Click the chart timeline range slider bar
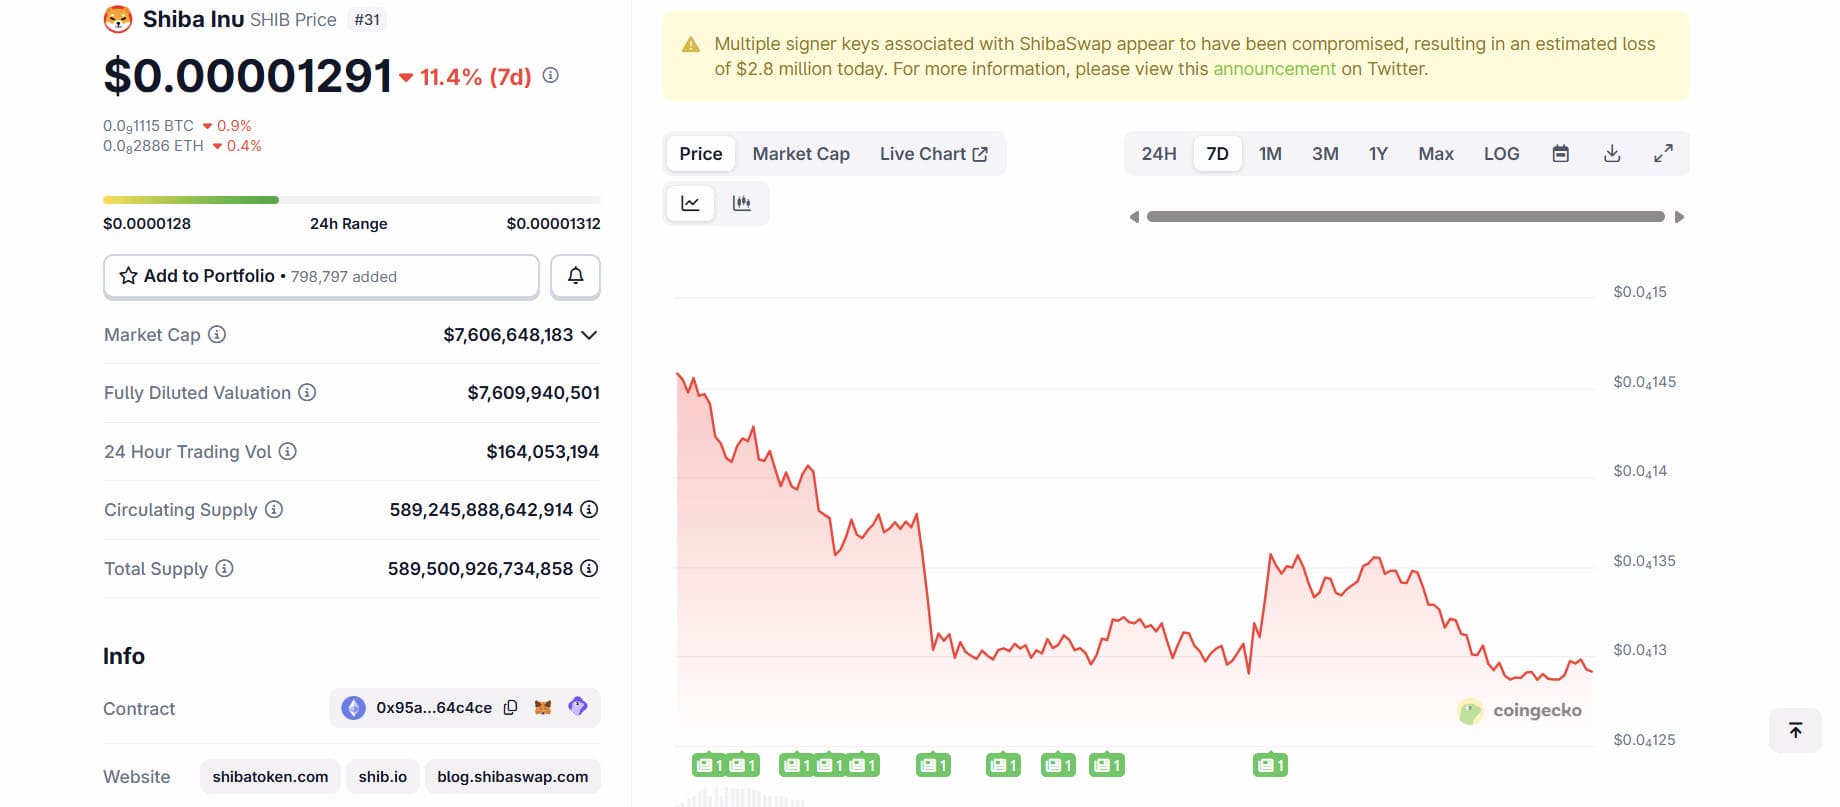The image size is (1840, 807). pos(1405,217)
